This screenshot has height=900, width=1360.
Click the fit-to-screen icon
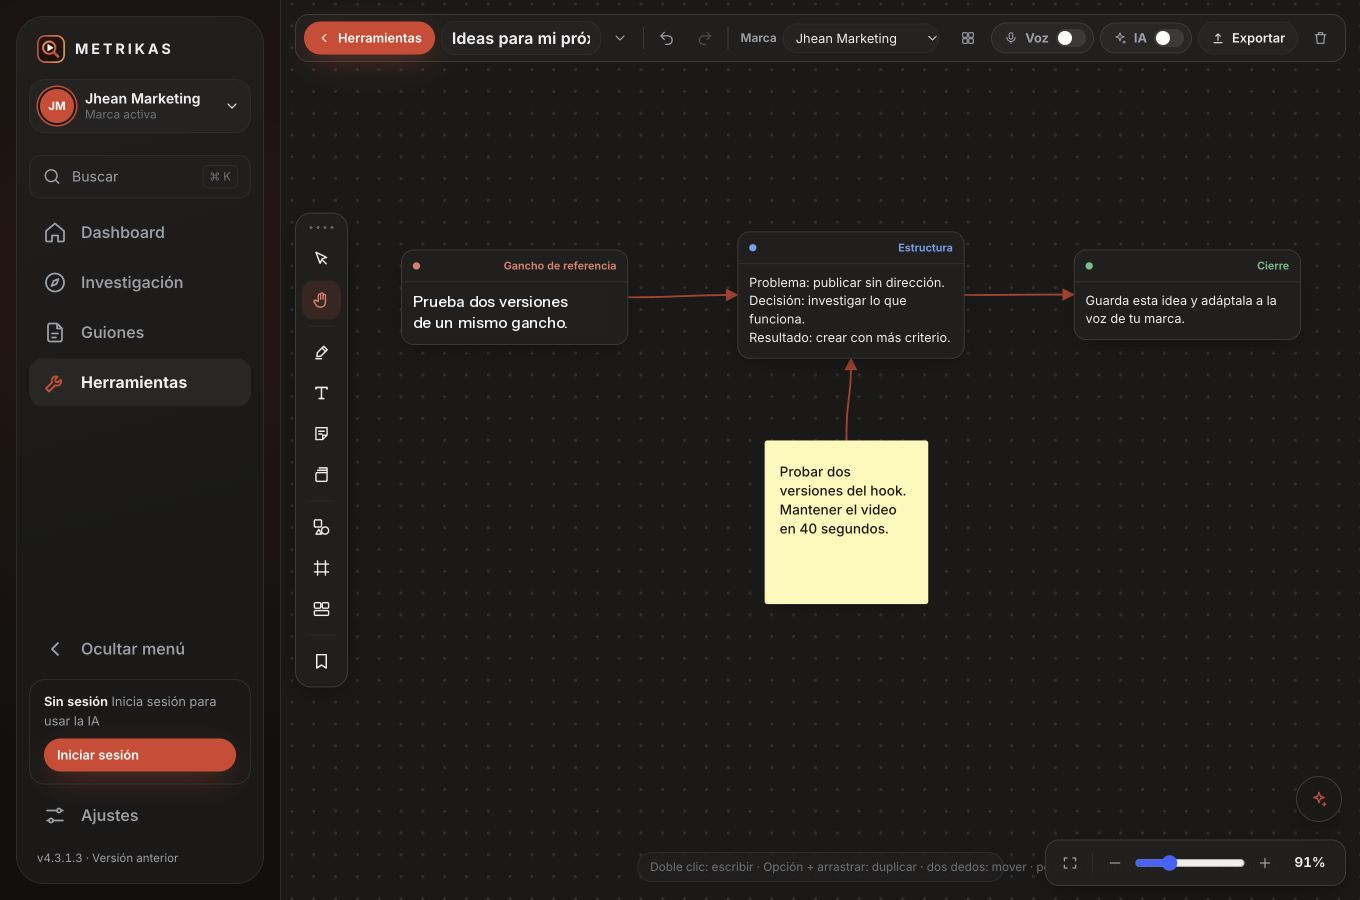pos(1070,863)
